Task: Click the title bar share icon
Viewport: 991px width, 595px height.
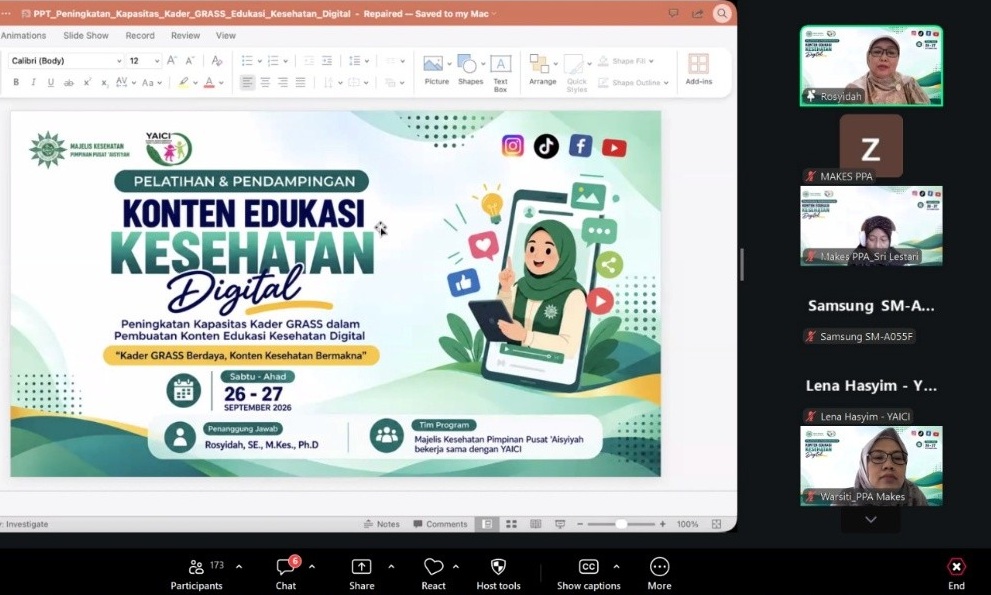Action: tap(697, 13)
